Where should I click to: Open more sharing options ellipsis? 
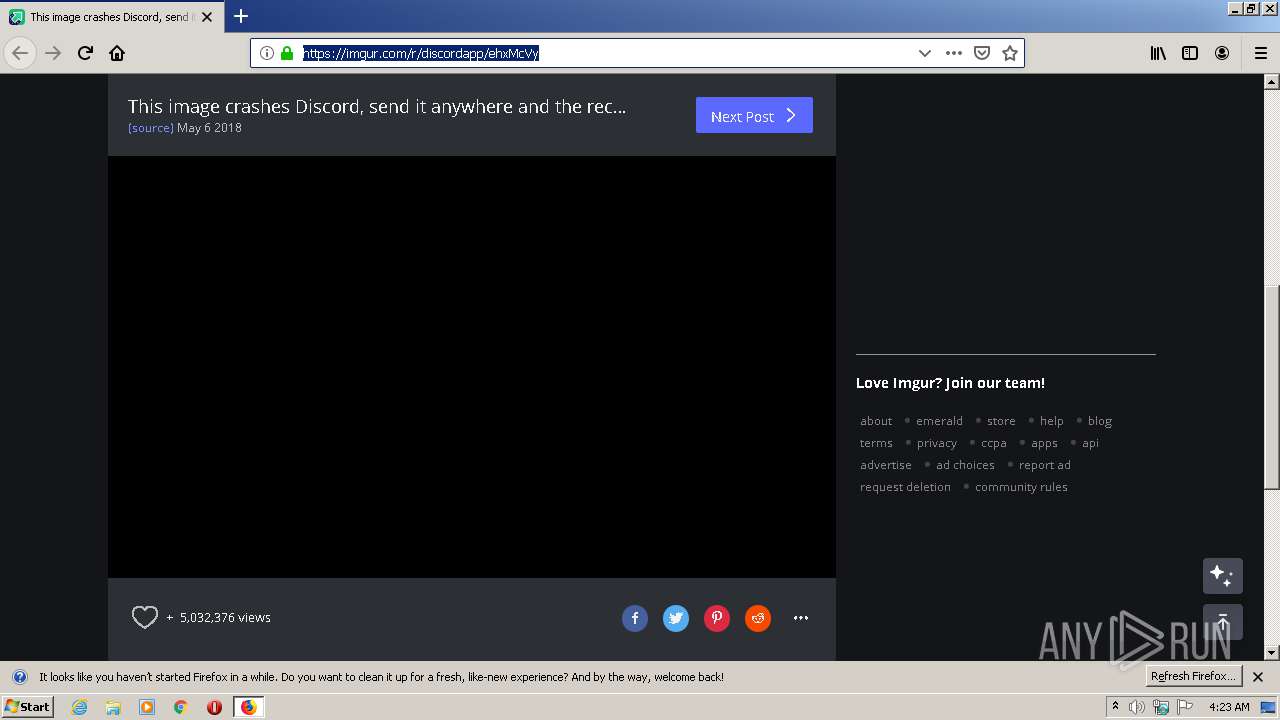(x=801, y=618)
